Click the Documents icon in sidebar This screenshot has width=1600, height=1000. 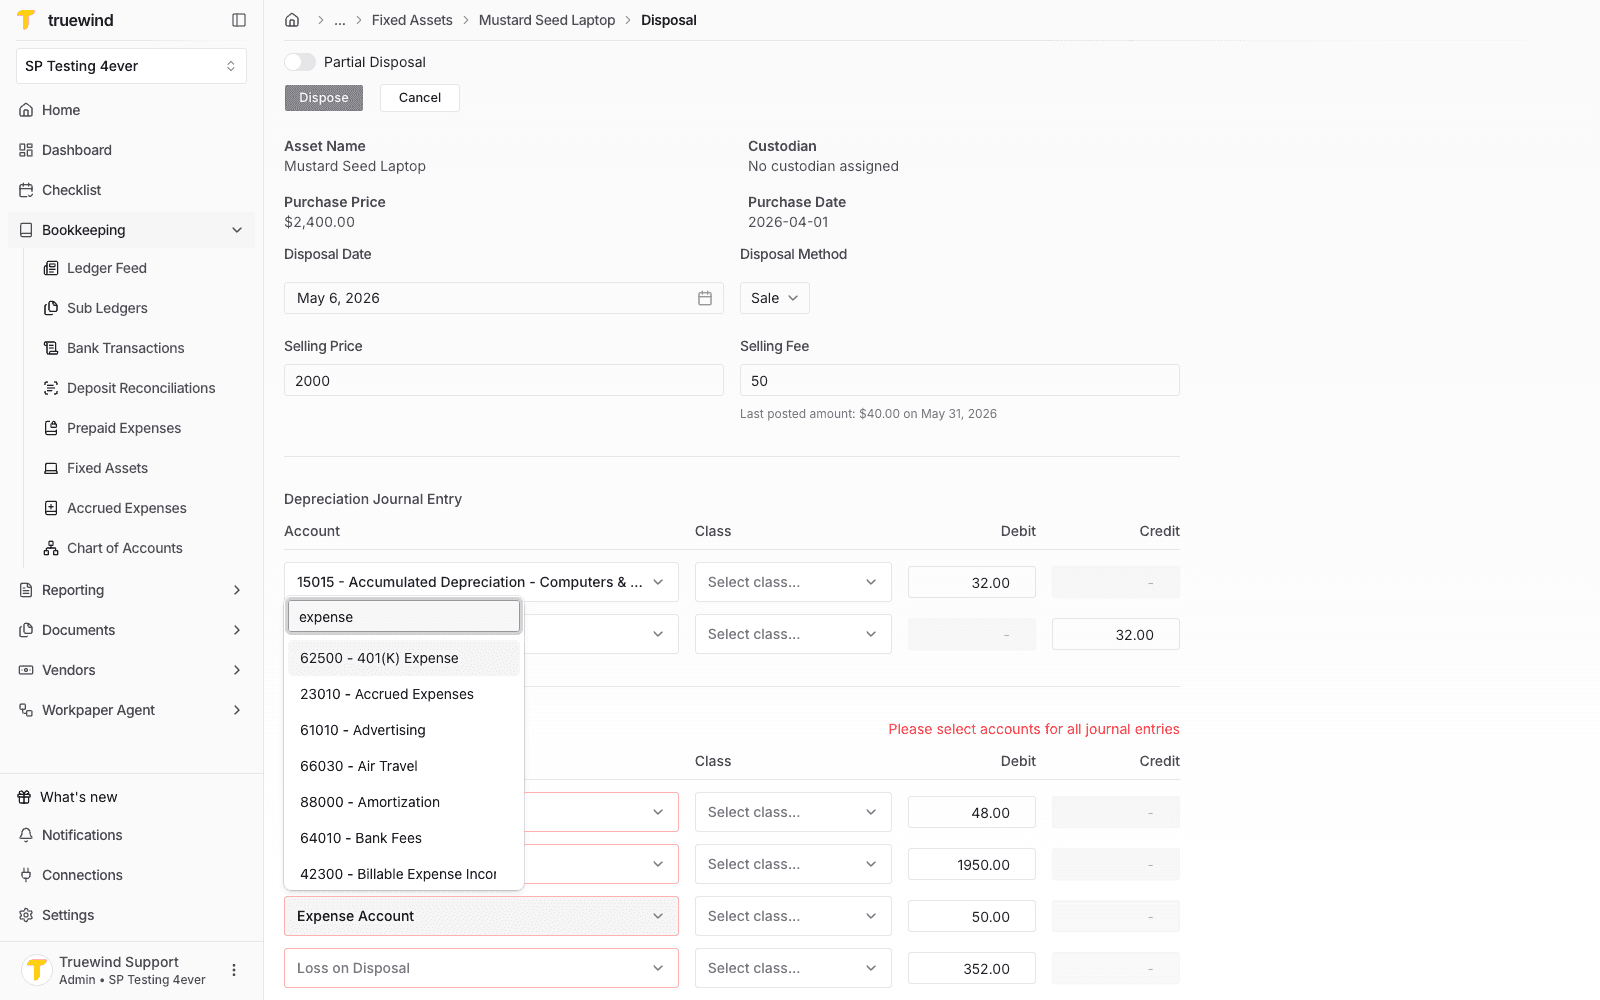pos(26,630)
